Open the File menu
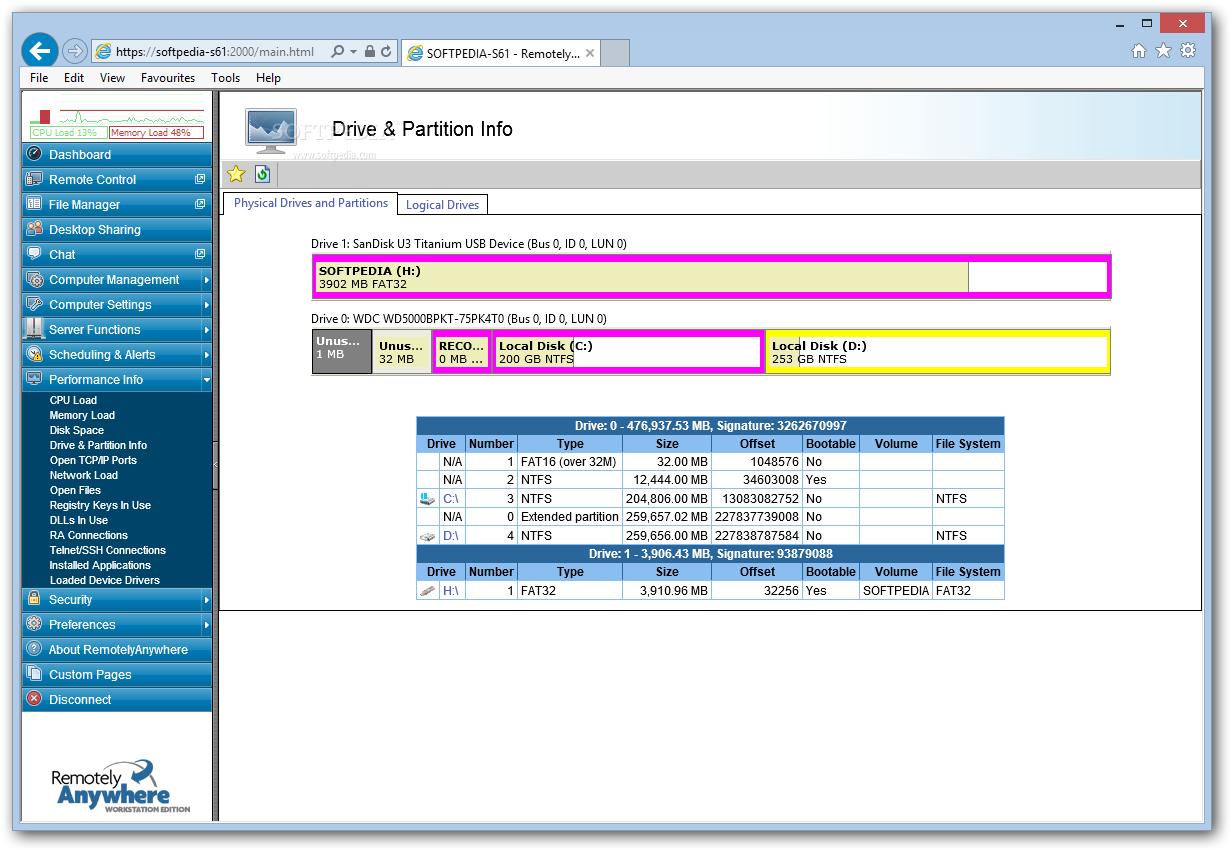This screenshot has width=1232, height=851. 39,78
